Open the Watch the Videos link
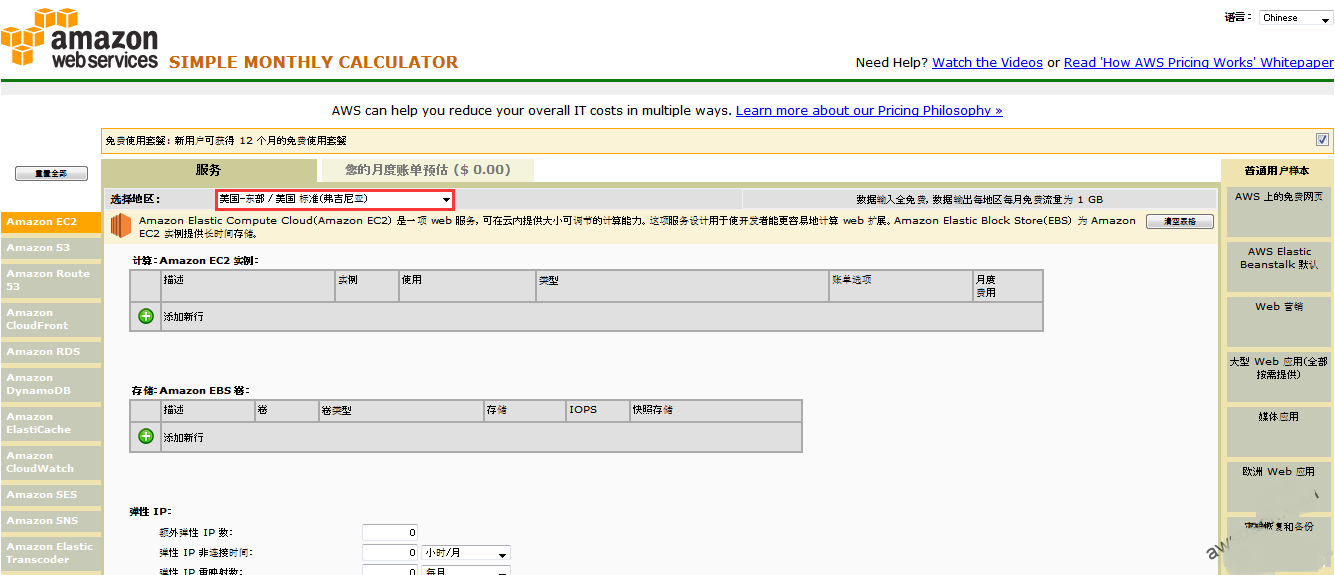 [x=987, y=62]
